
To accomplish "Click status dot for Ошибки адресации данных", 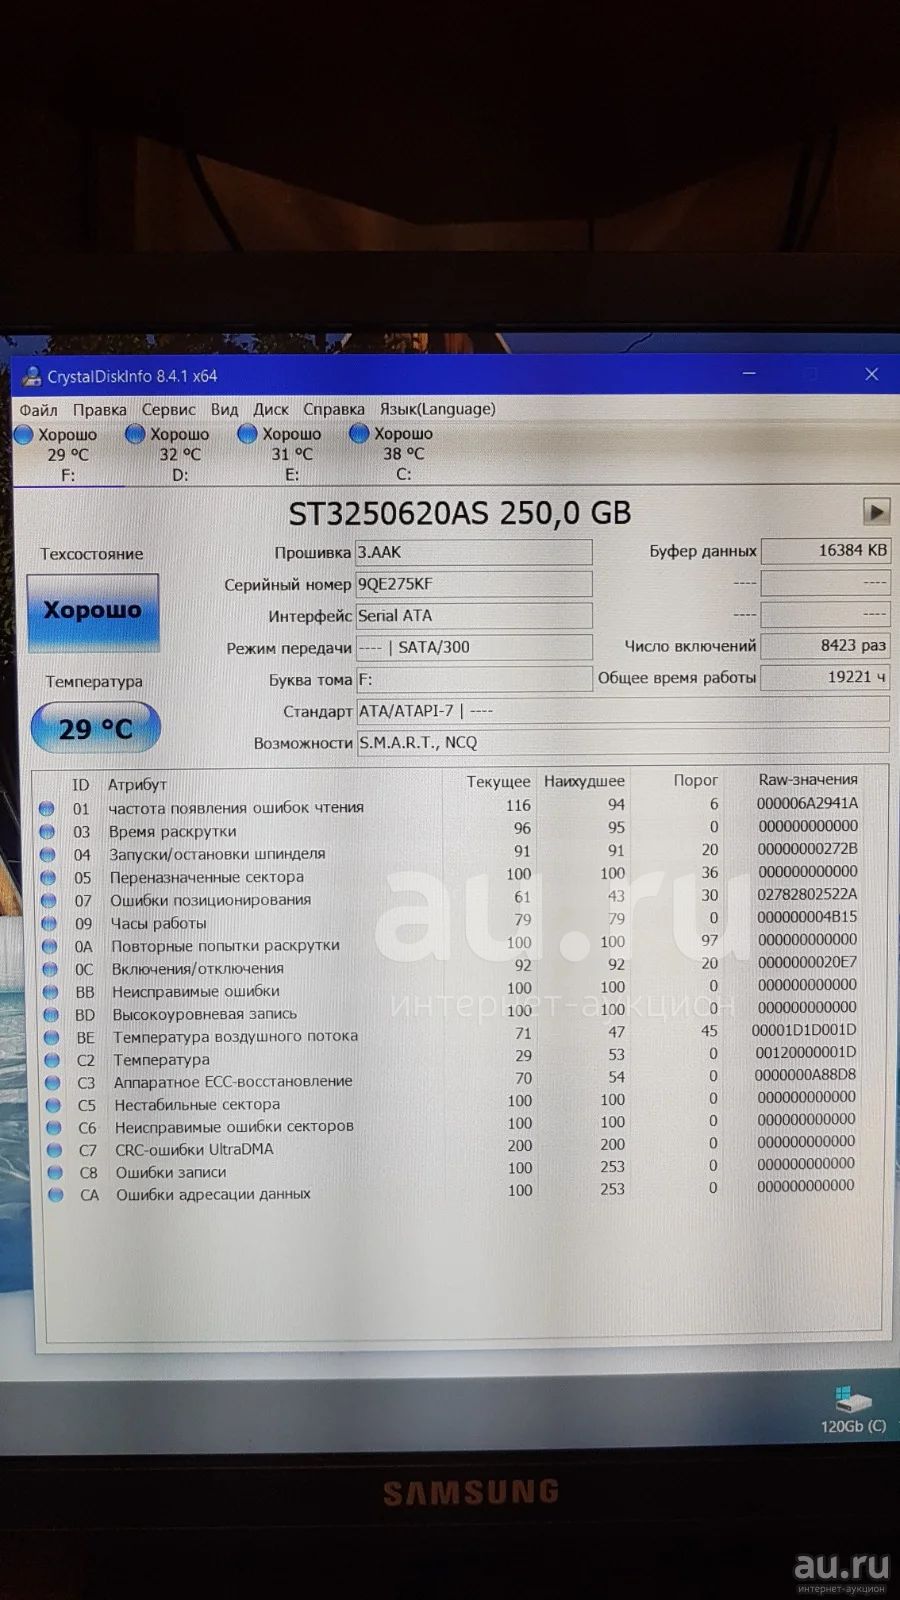I will coord(56,1194).
